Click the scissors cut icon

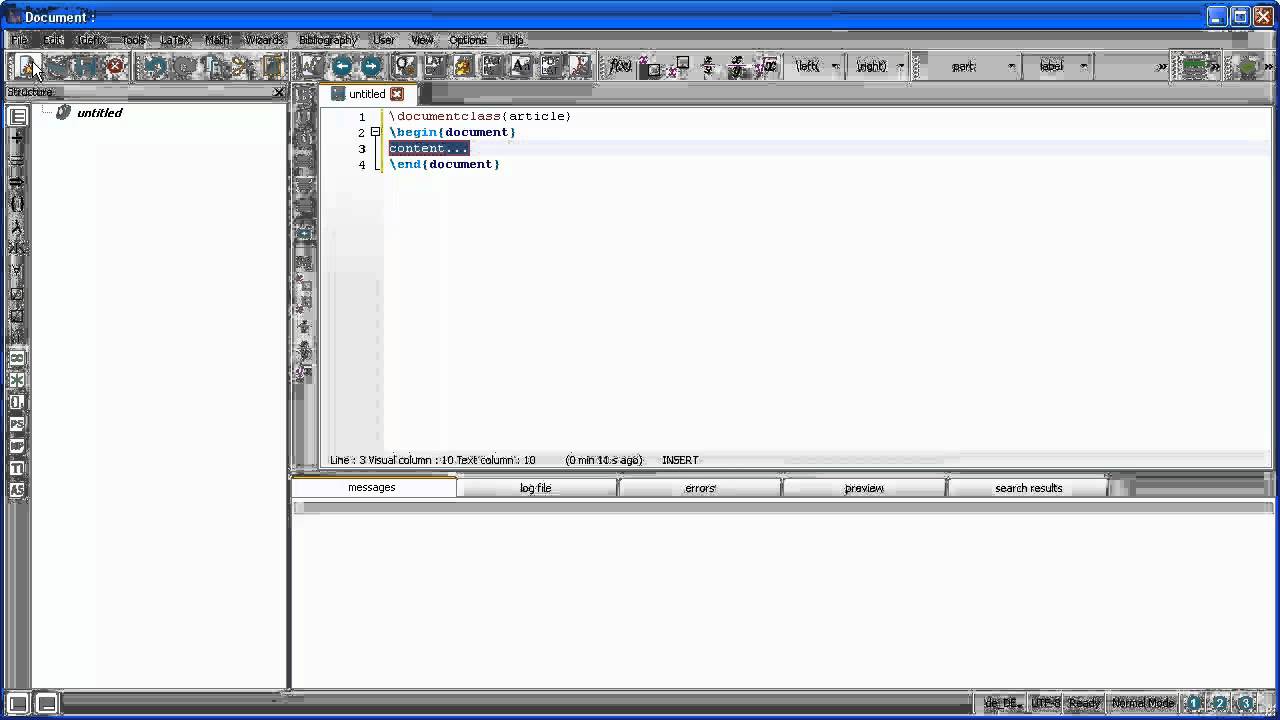pyautogui.click(x=242, y=66)
